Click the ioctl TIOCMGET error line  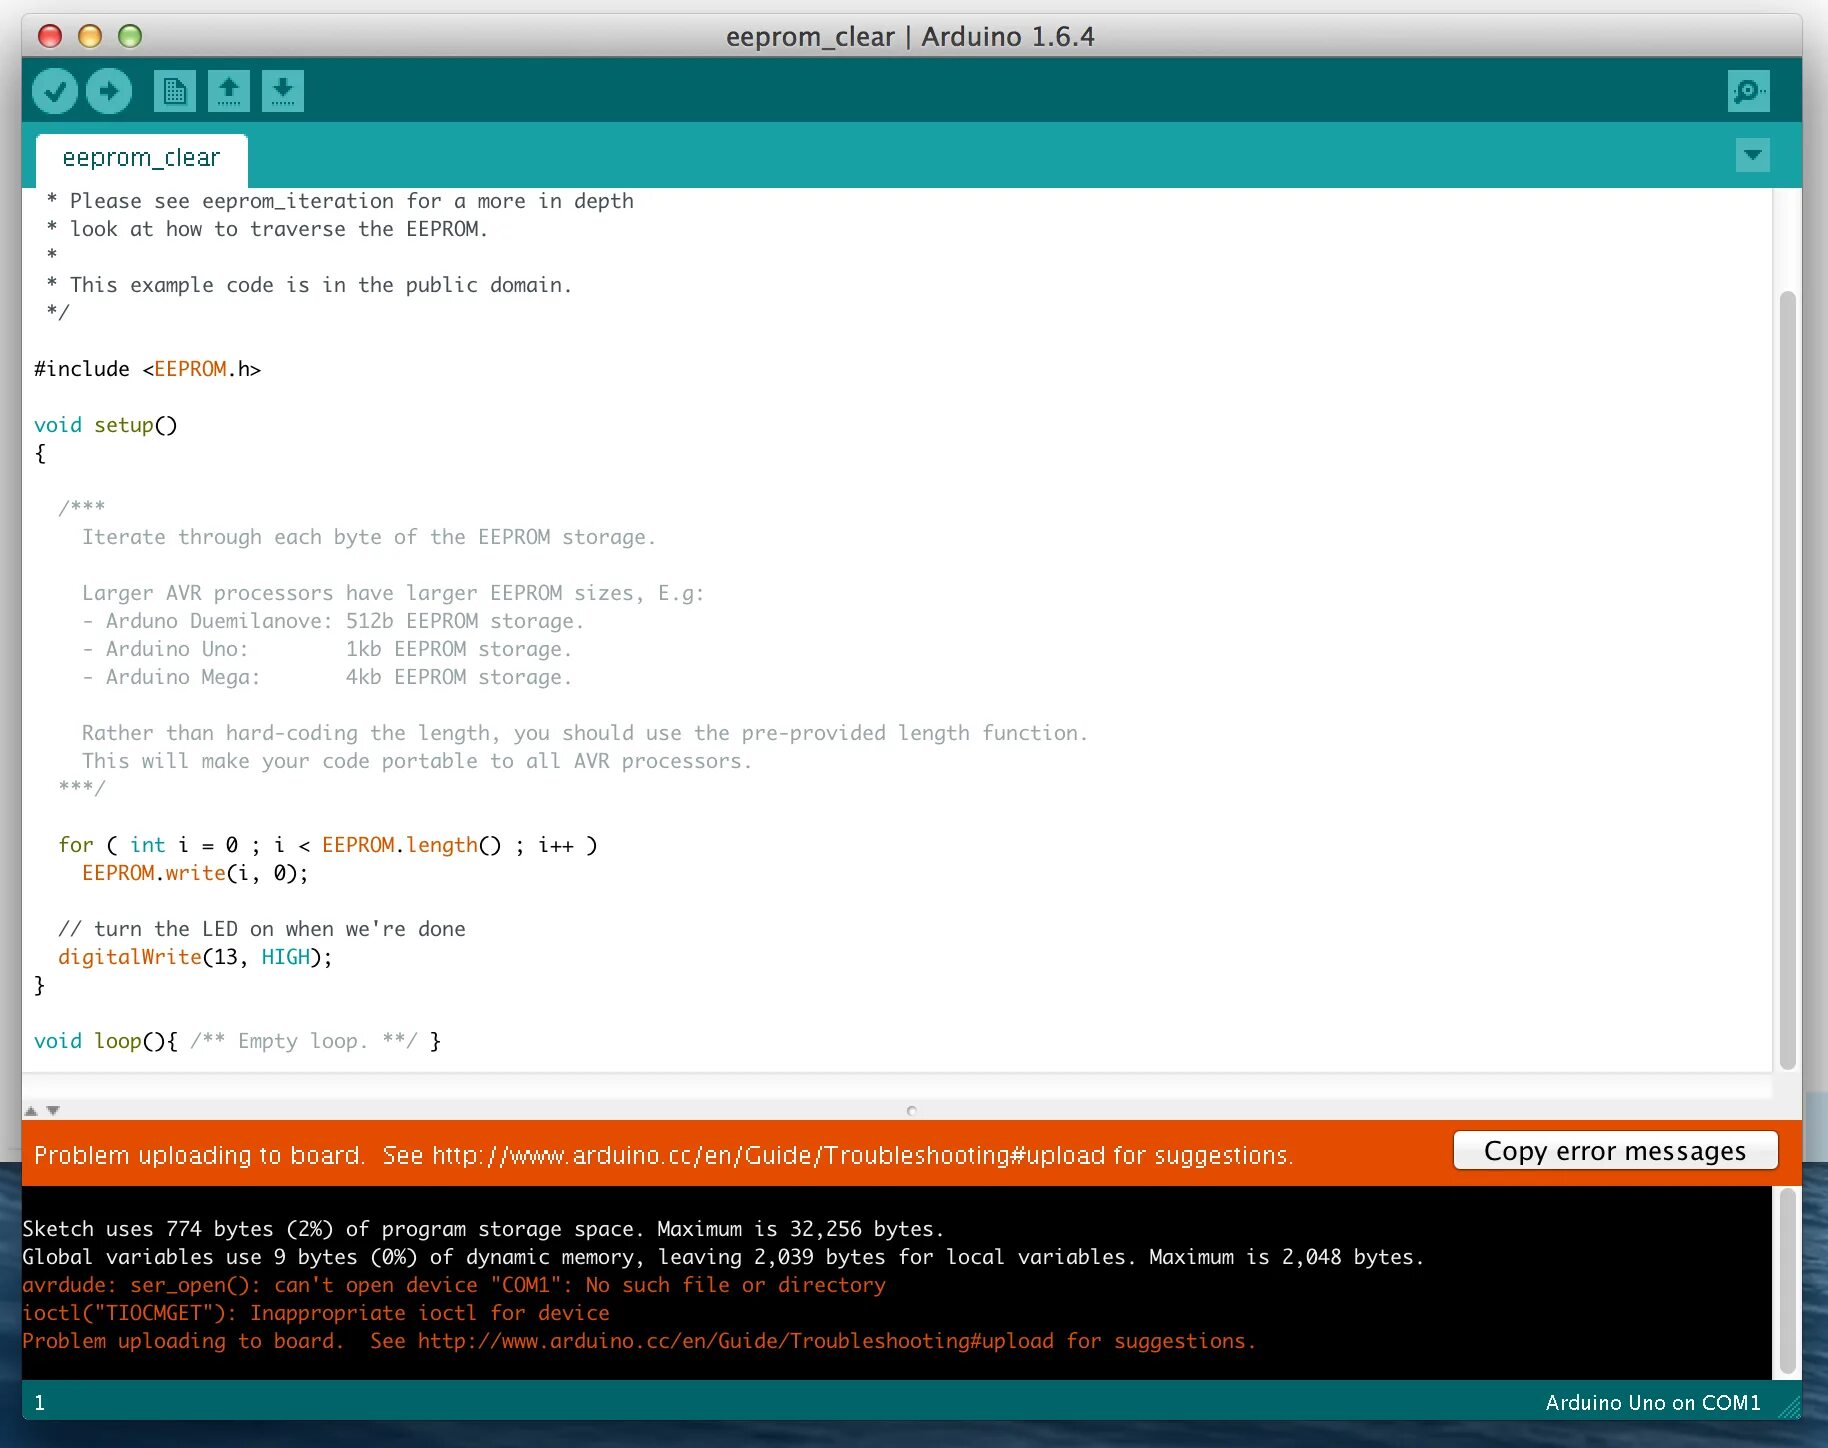click(316, 1313)
